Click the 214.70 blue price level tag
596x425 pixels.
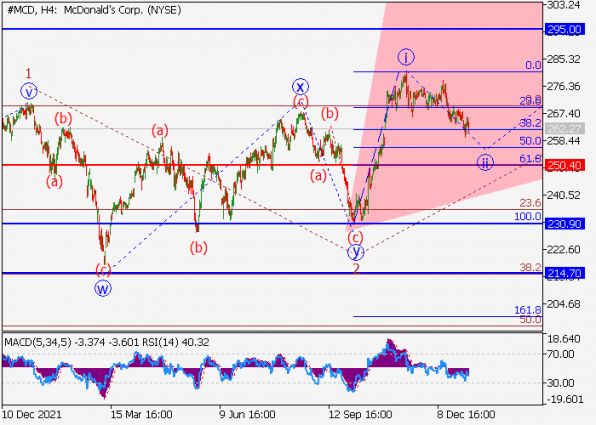[x=564, y=273]
